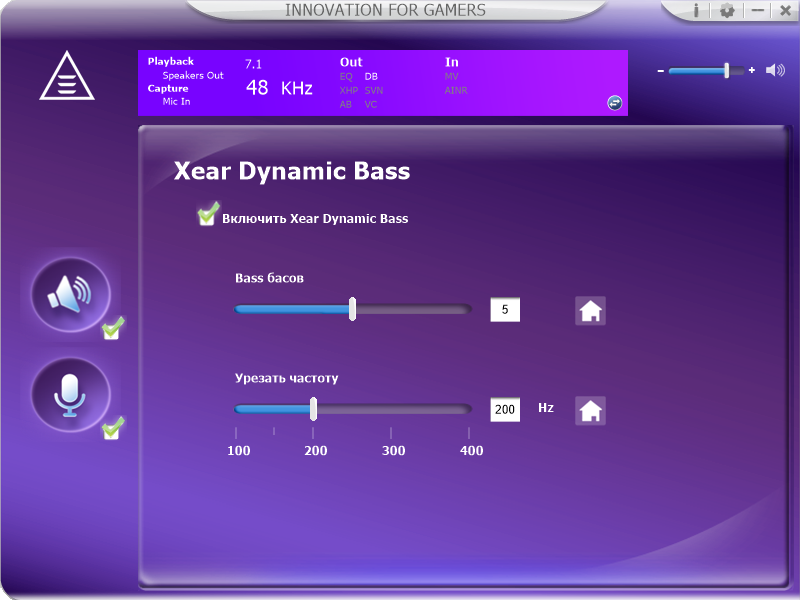800x600 pixels.
Task: Increase master volume with plus button
Action: [x=752, y=70]
